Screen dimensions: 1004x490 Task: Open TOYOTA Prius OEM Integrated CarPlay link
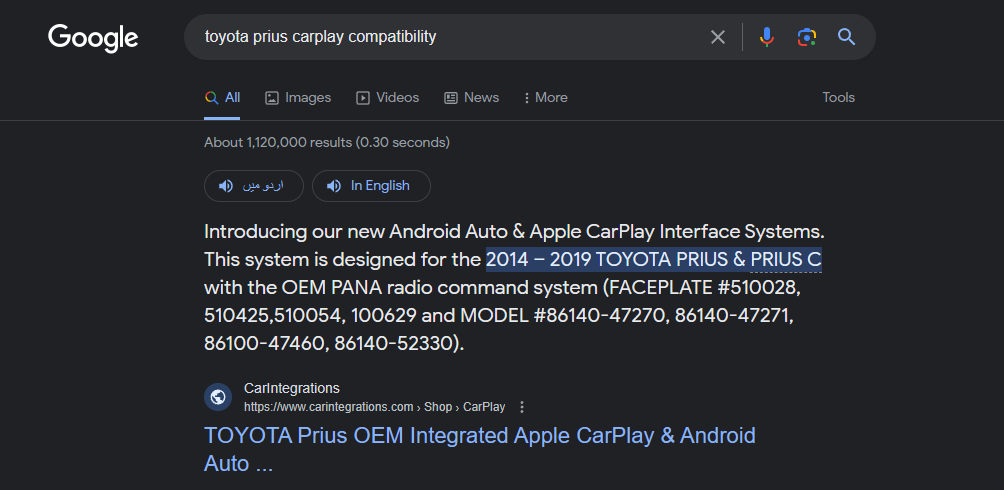coord(479,436)
